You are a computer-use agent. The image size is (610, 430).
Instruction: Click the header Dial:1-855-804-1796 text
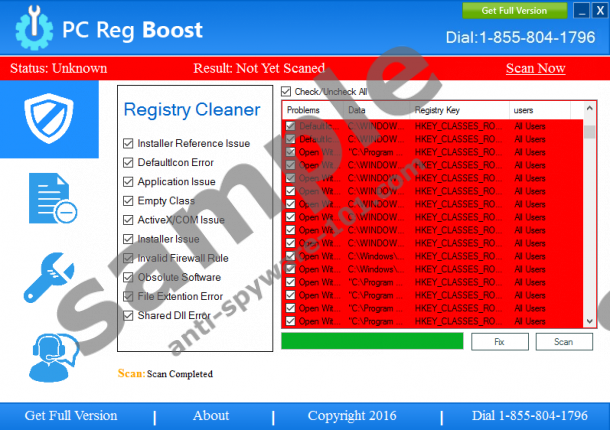521,37
